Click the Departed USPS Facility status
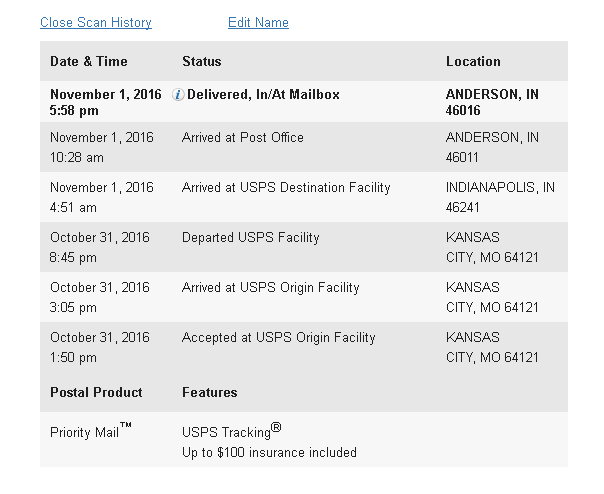 coord(250,238)
